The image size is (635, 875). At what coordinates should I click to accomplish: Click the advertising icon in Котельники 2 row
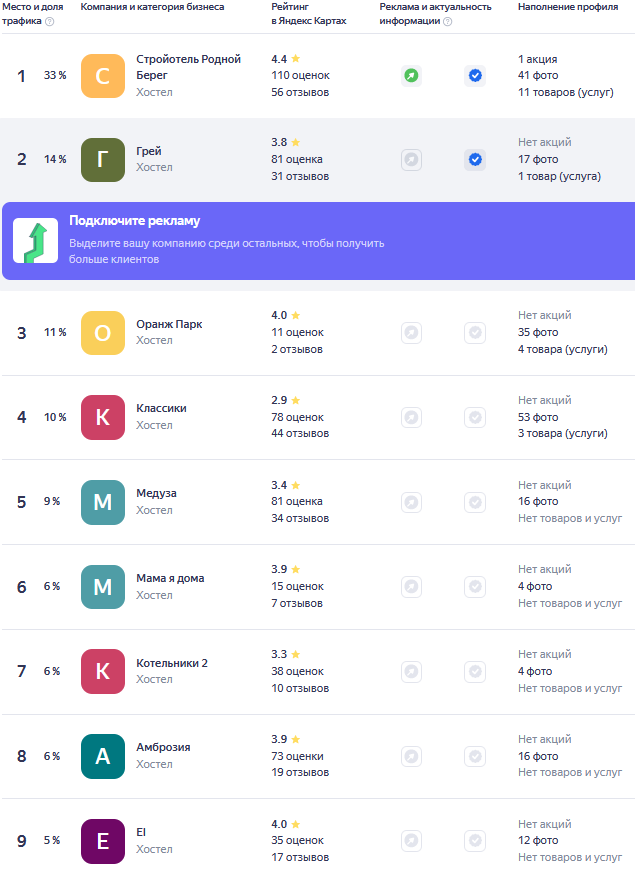(411, 671)
